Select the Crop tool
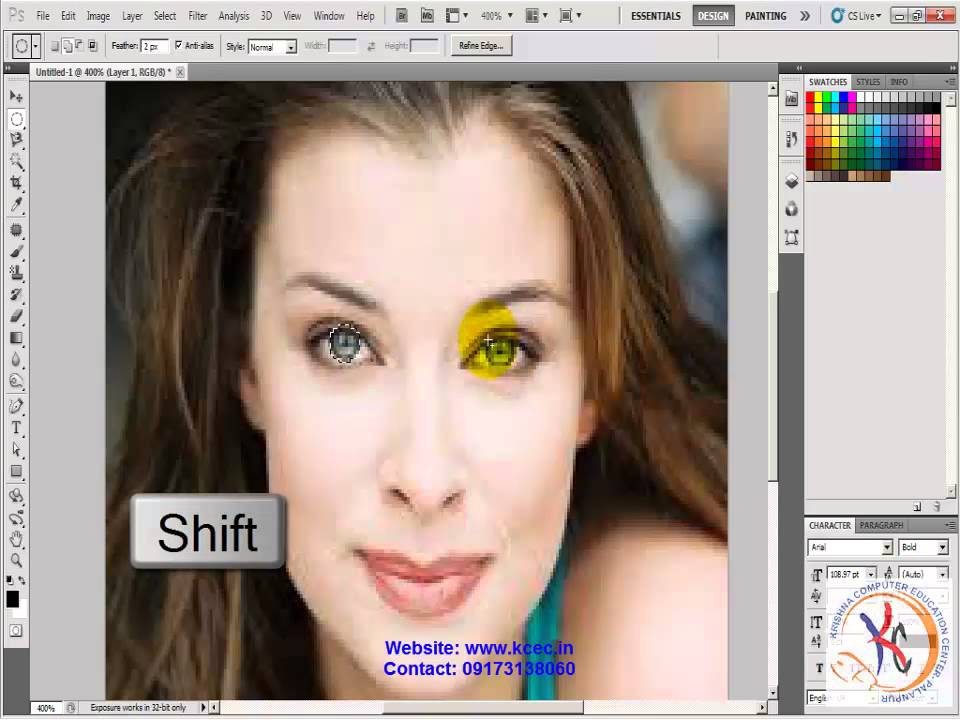Image resolution: width=960 pixels, height=720 pixels. tap(17, 182)
